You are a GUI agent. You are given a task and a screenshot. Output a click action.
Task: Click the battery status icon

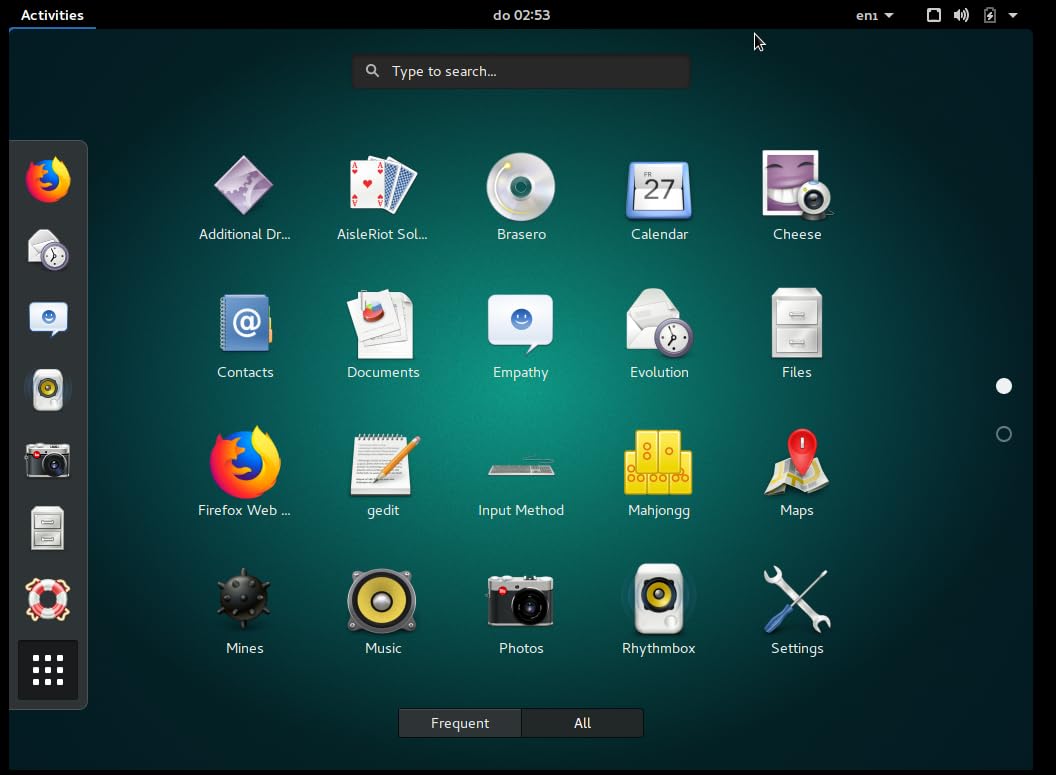[x=989, y=15]
